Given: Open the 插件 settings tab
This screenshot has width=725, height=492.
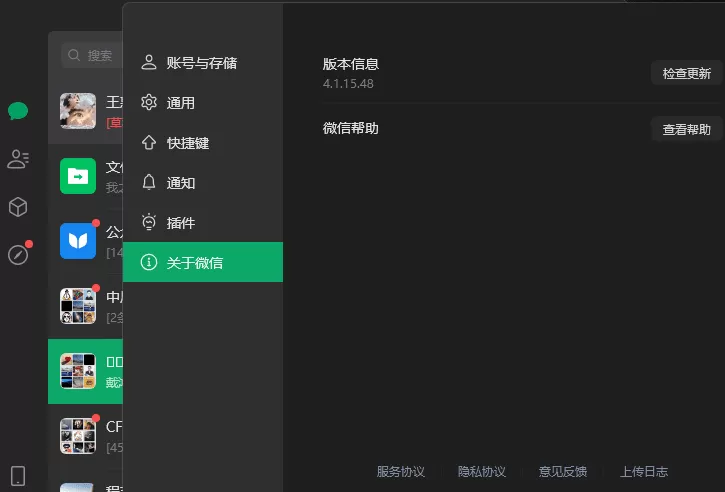Looking at the screenshot, I should (203, 222).
